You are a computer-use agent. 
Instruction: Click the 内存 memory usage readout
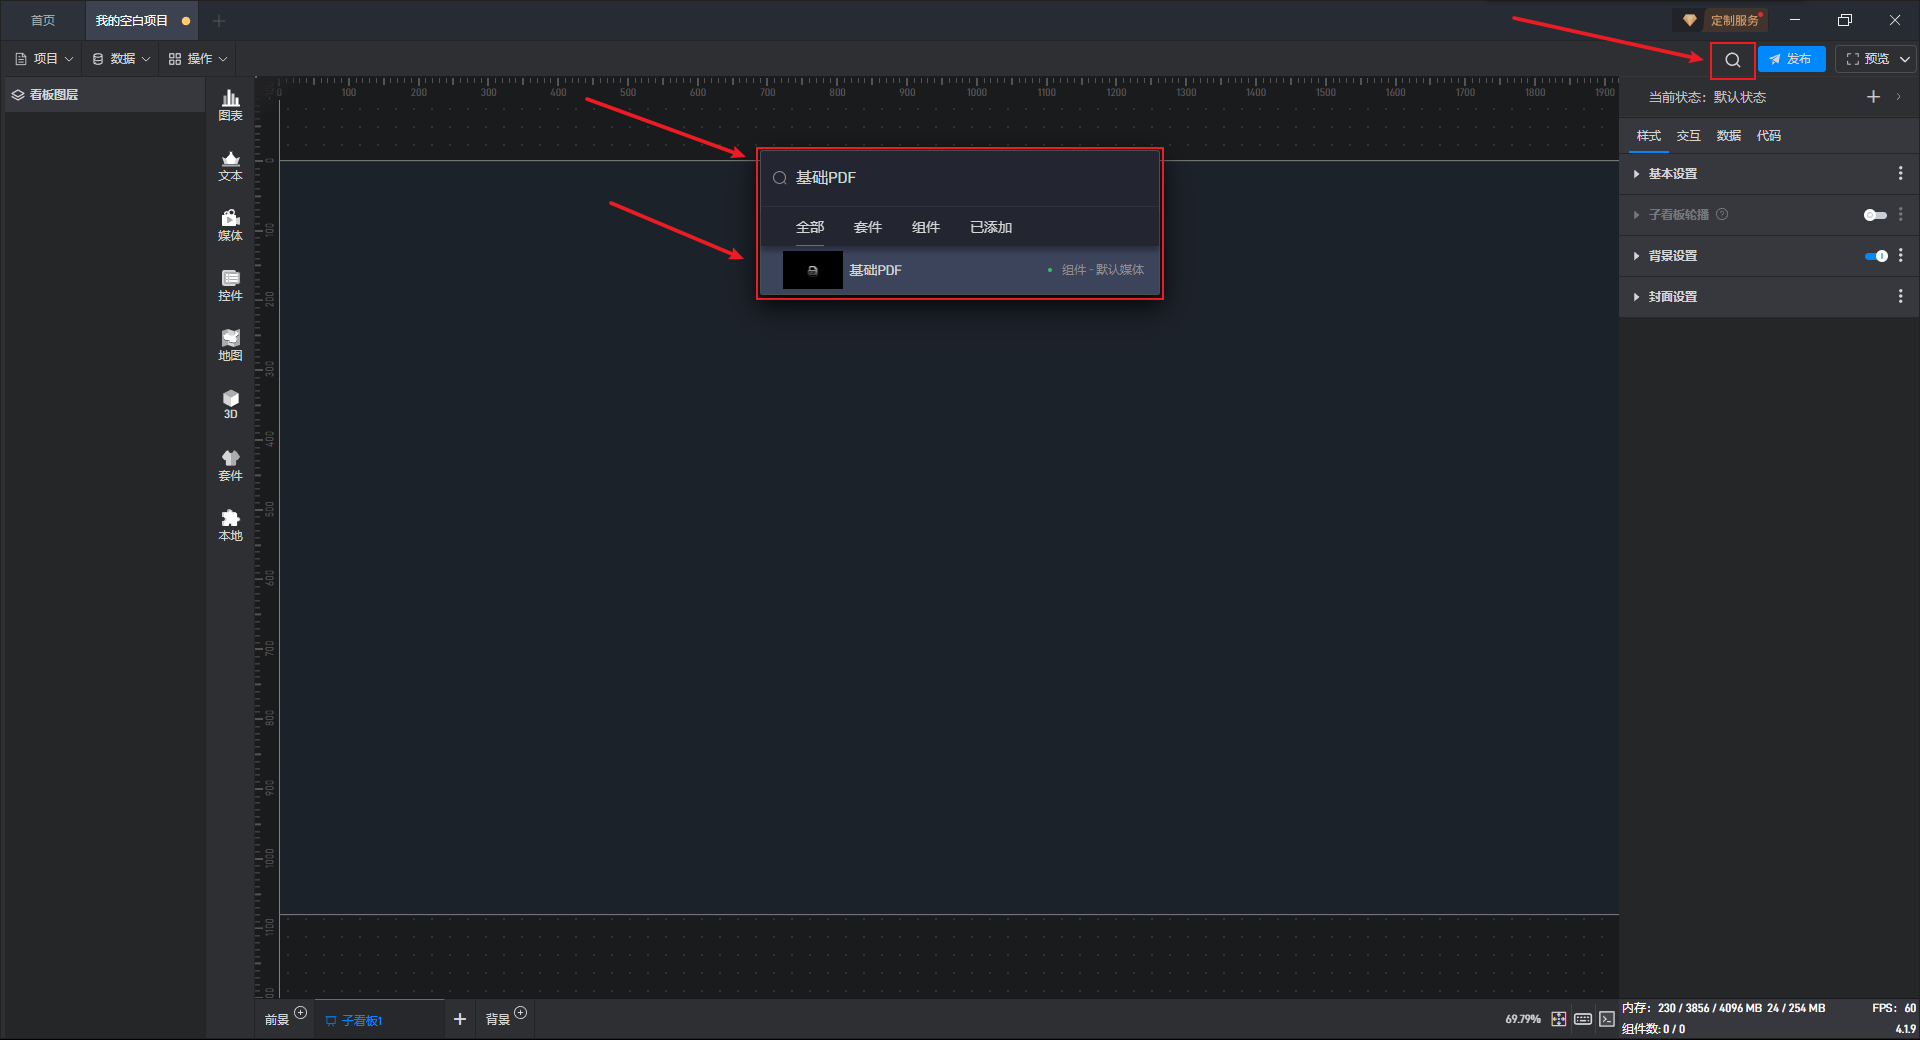(1723, 1008)
